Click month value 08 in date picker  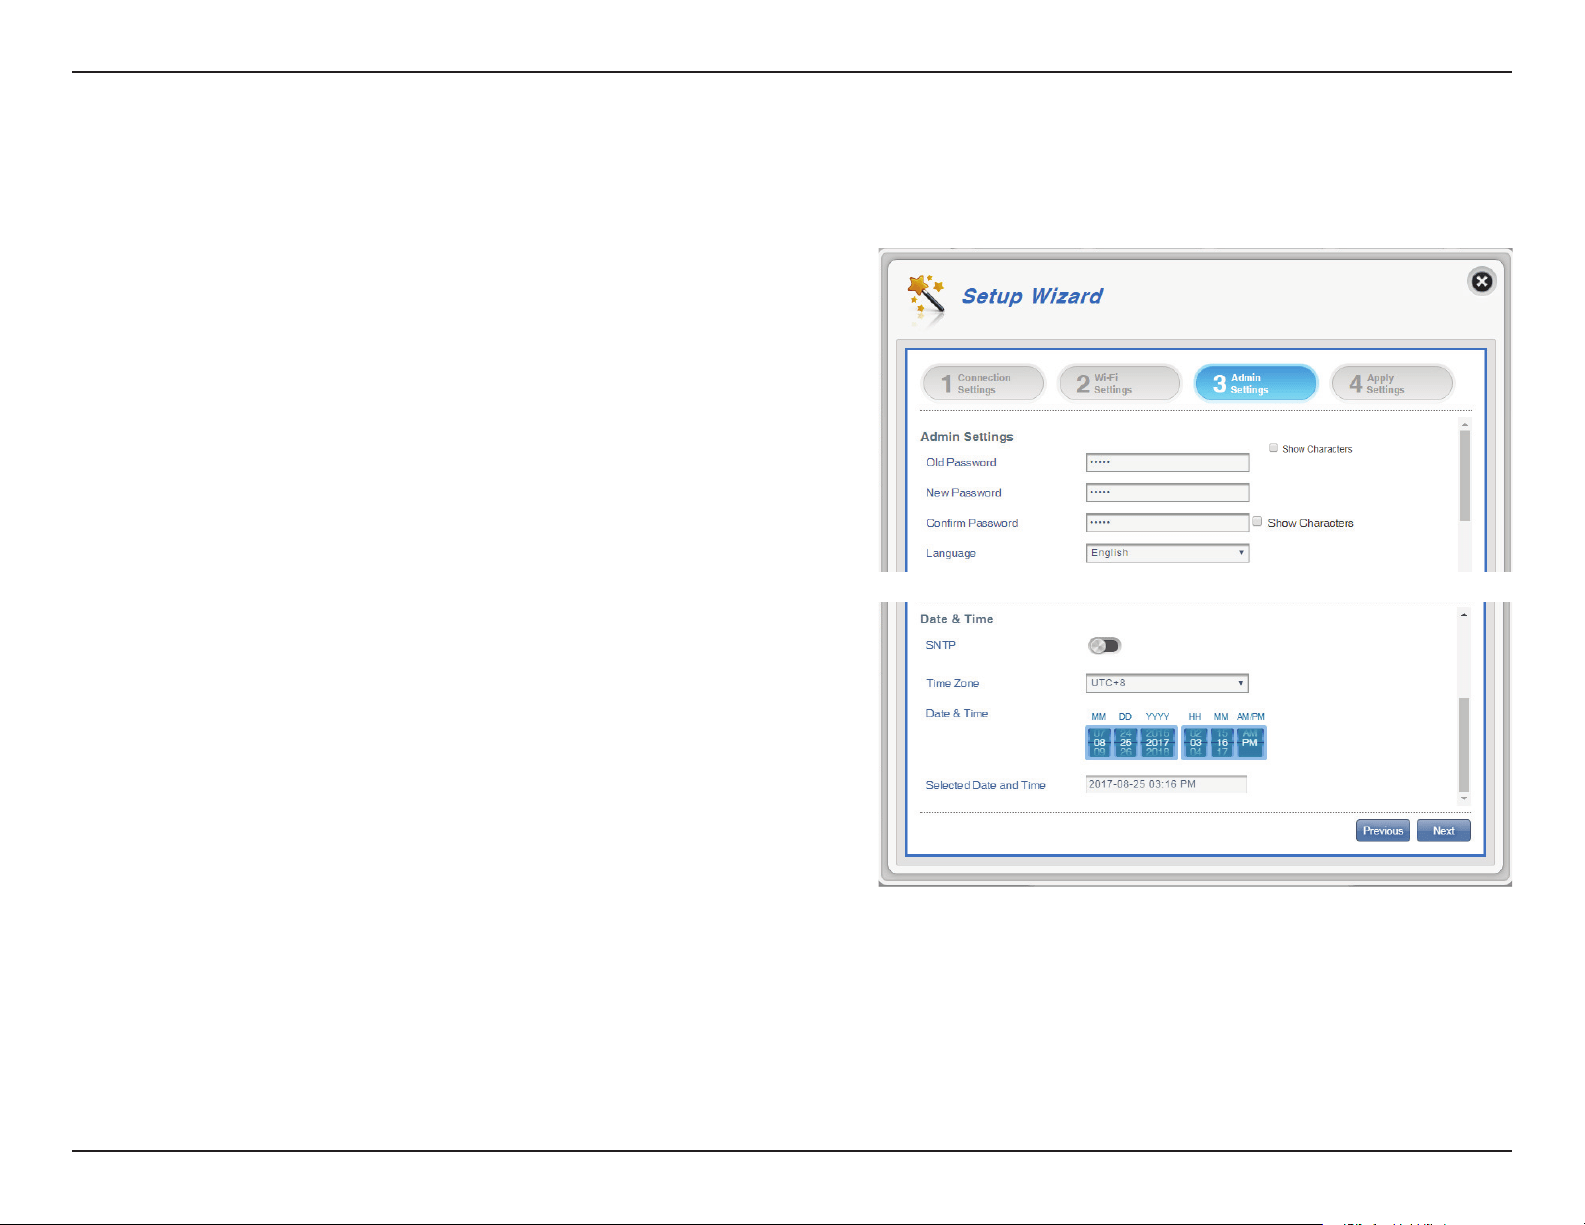(x=1099, y=743)
